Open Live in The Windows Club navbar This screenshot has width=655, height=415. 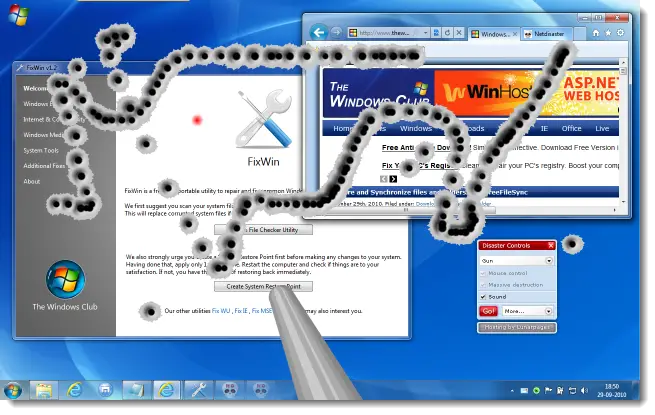point(602,128)
